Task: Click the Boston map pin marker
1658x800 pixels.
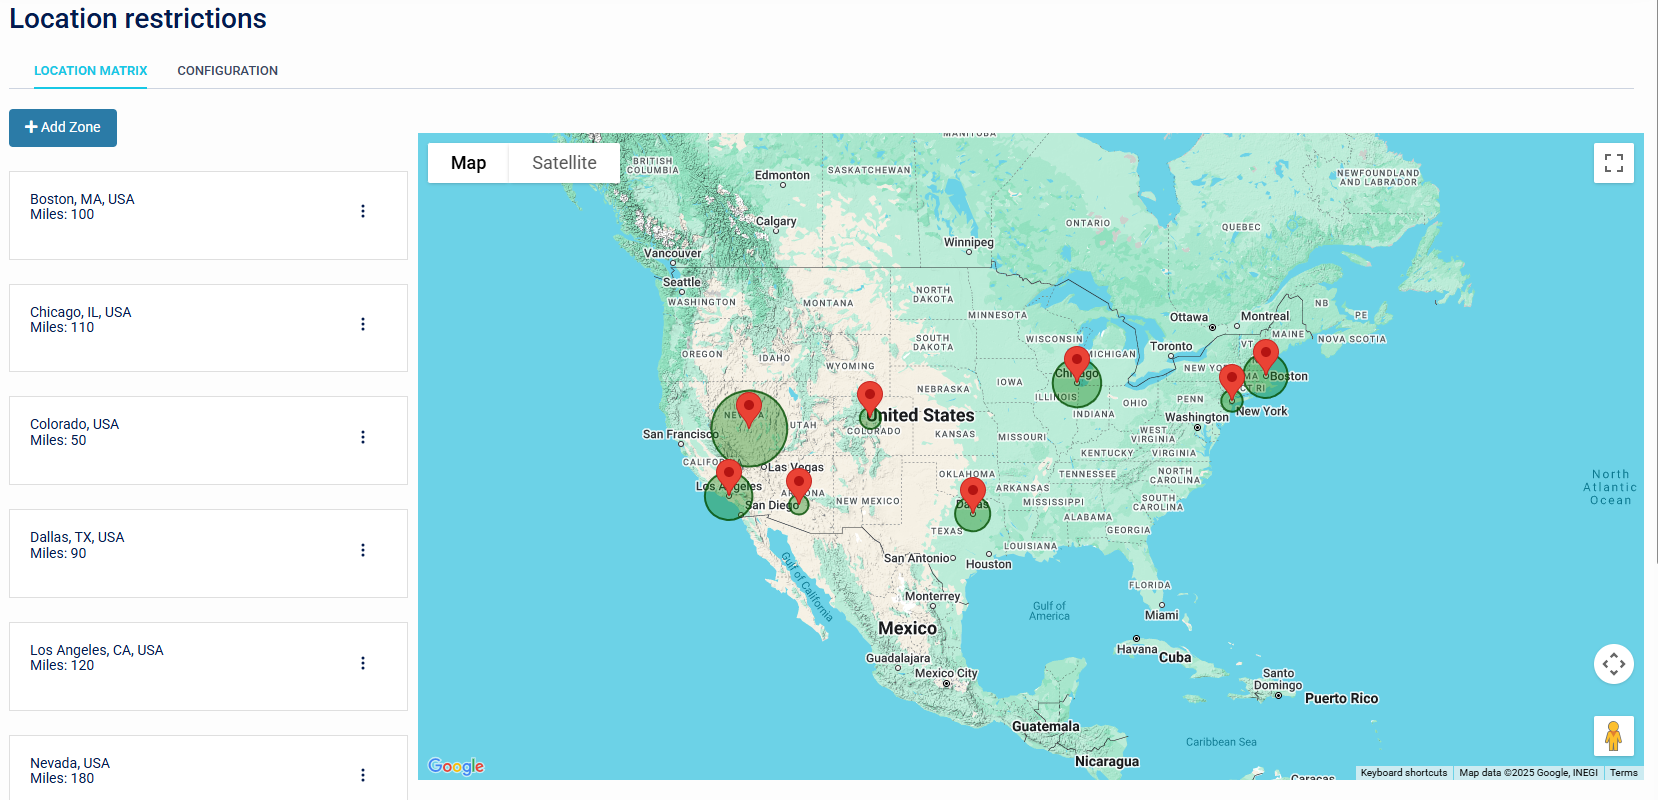Action: [x=1266, y=354]
